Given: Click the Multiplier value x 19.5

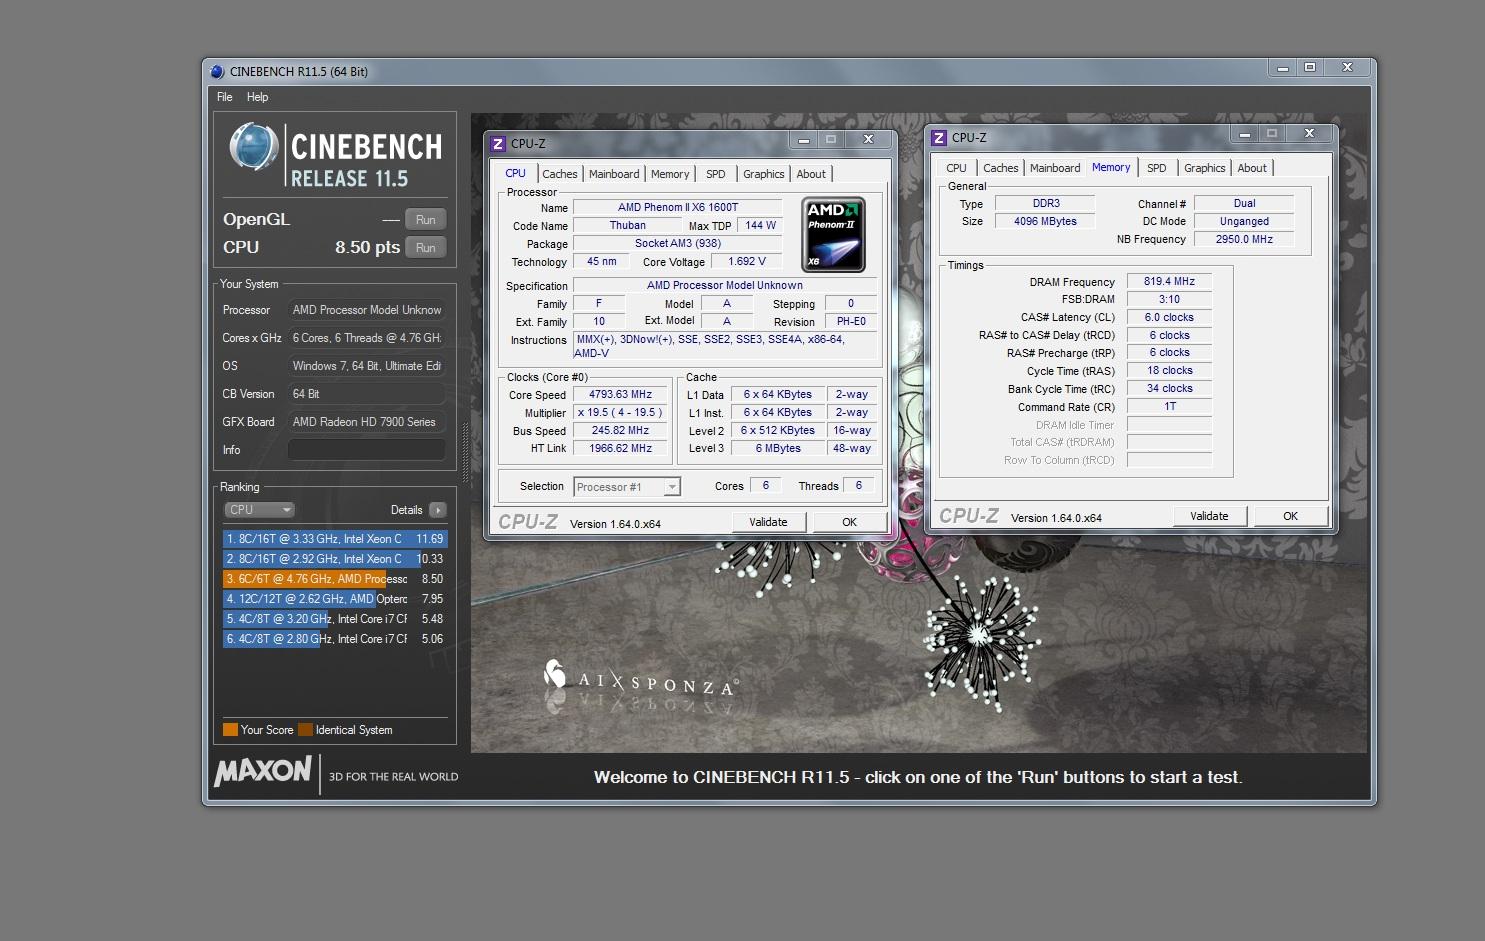Looking at the screenshot, I should coord(620,413).
